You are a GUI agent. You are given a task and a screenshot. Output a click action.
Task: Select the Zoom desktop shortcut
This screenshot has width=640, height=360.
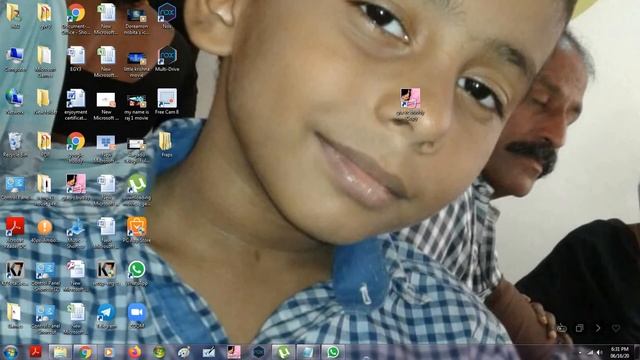point(136,316)
